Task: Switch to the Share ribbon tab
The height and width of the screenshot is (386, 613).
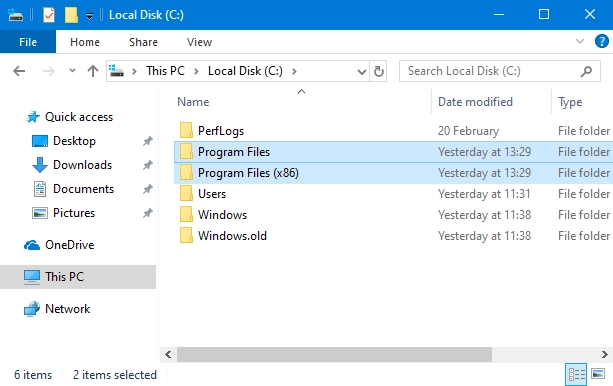Action: coord(143,42)
